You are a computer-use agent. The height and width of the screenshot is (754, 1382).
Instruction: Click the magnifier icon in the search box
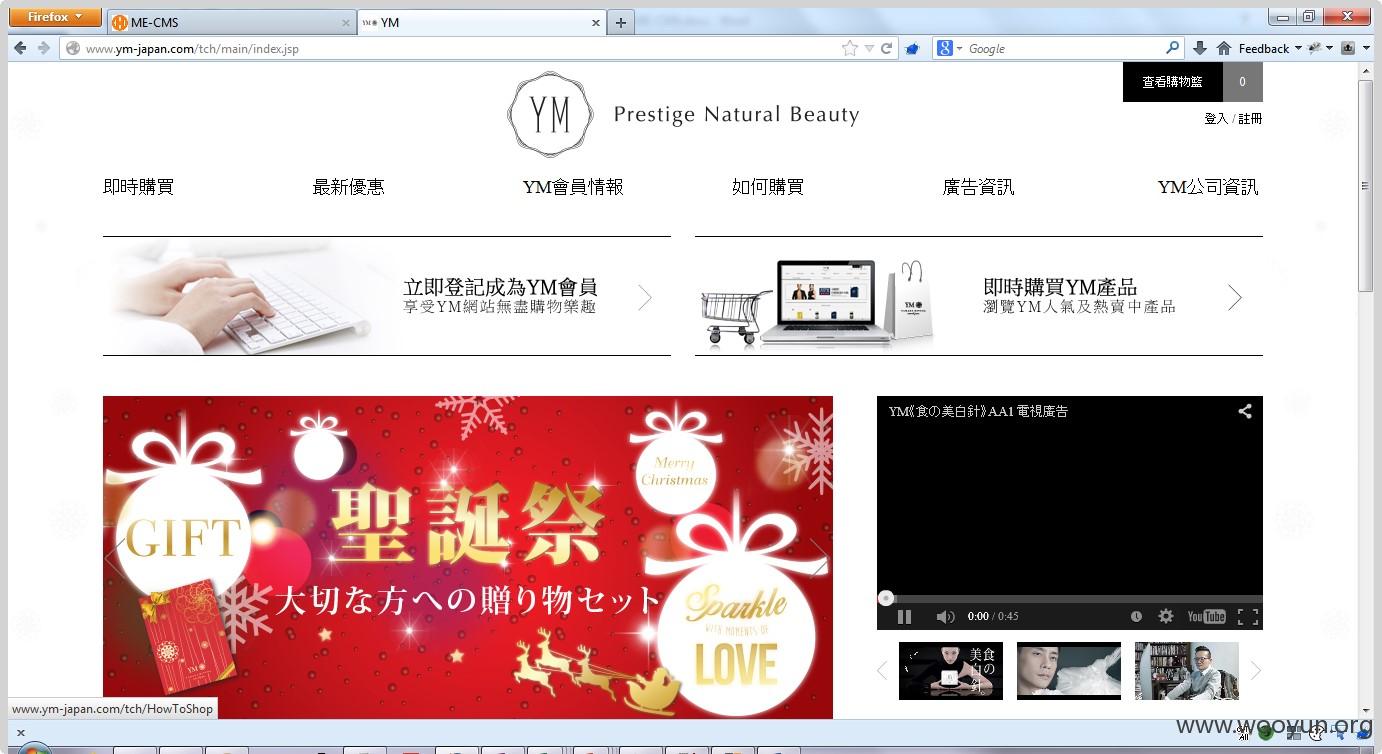(1173, 48)
